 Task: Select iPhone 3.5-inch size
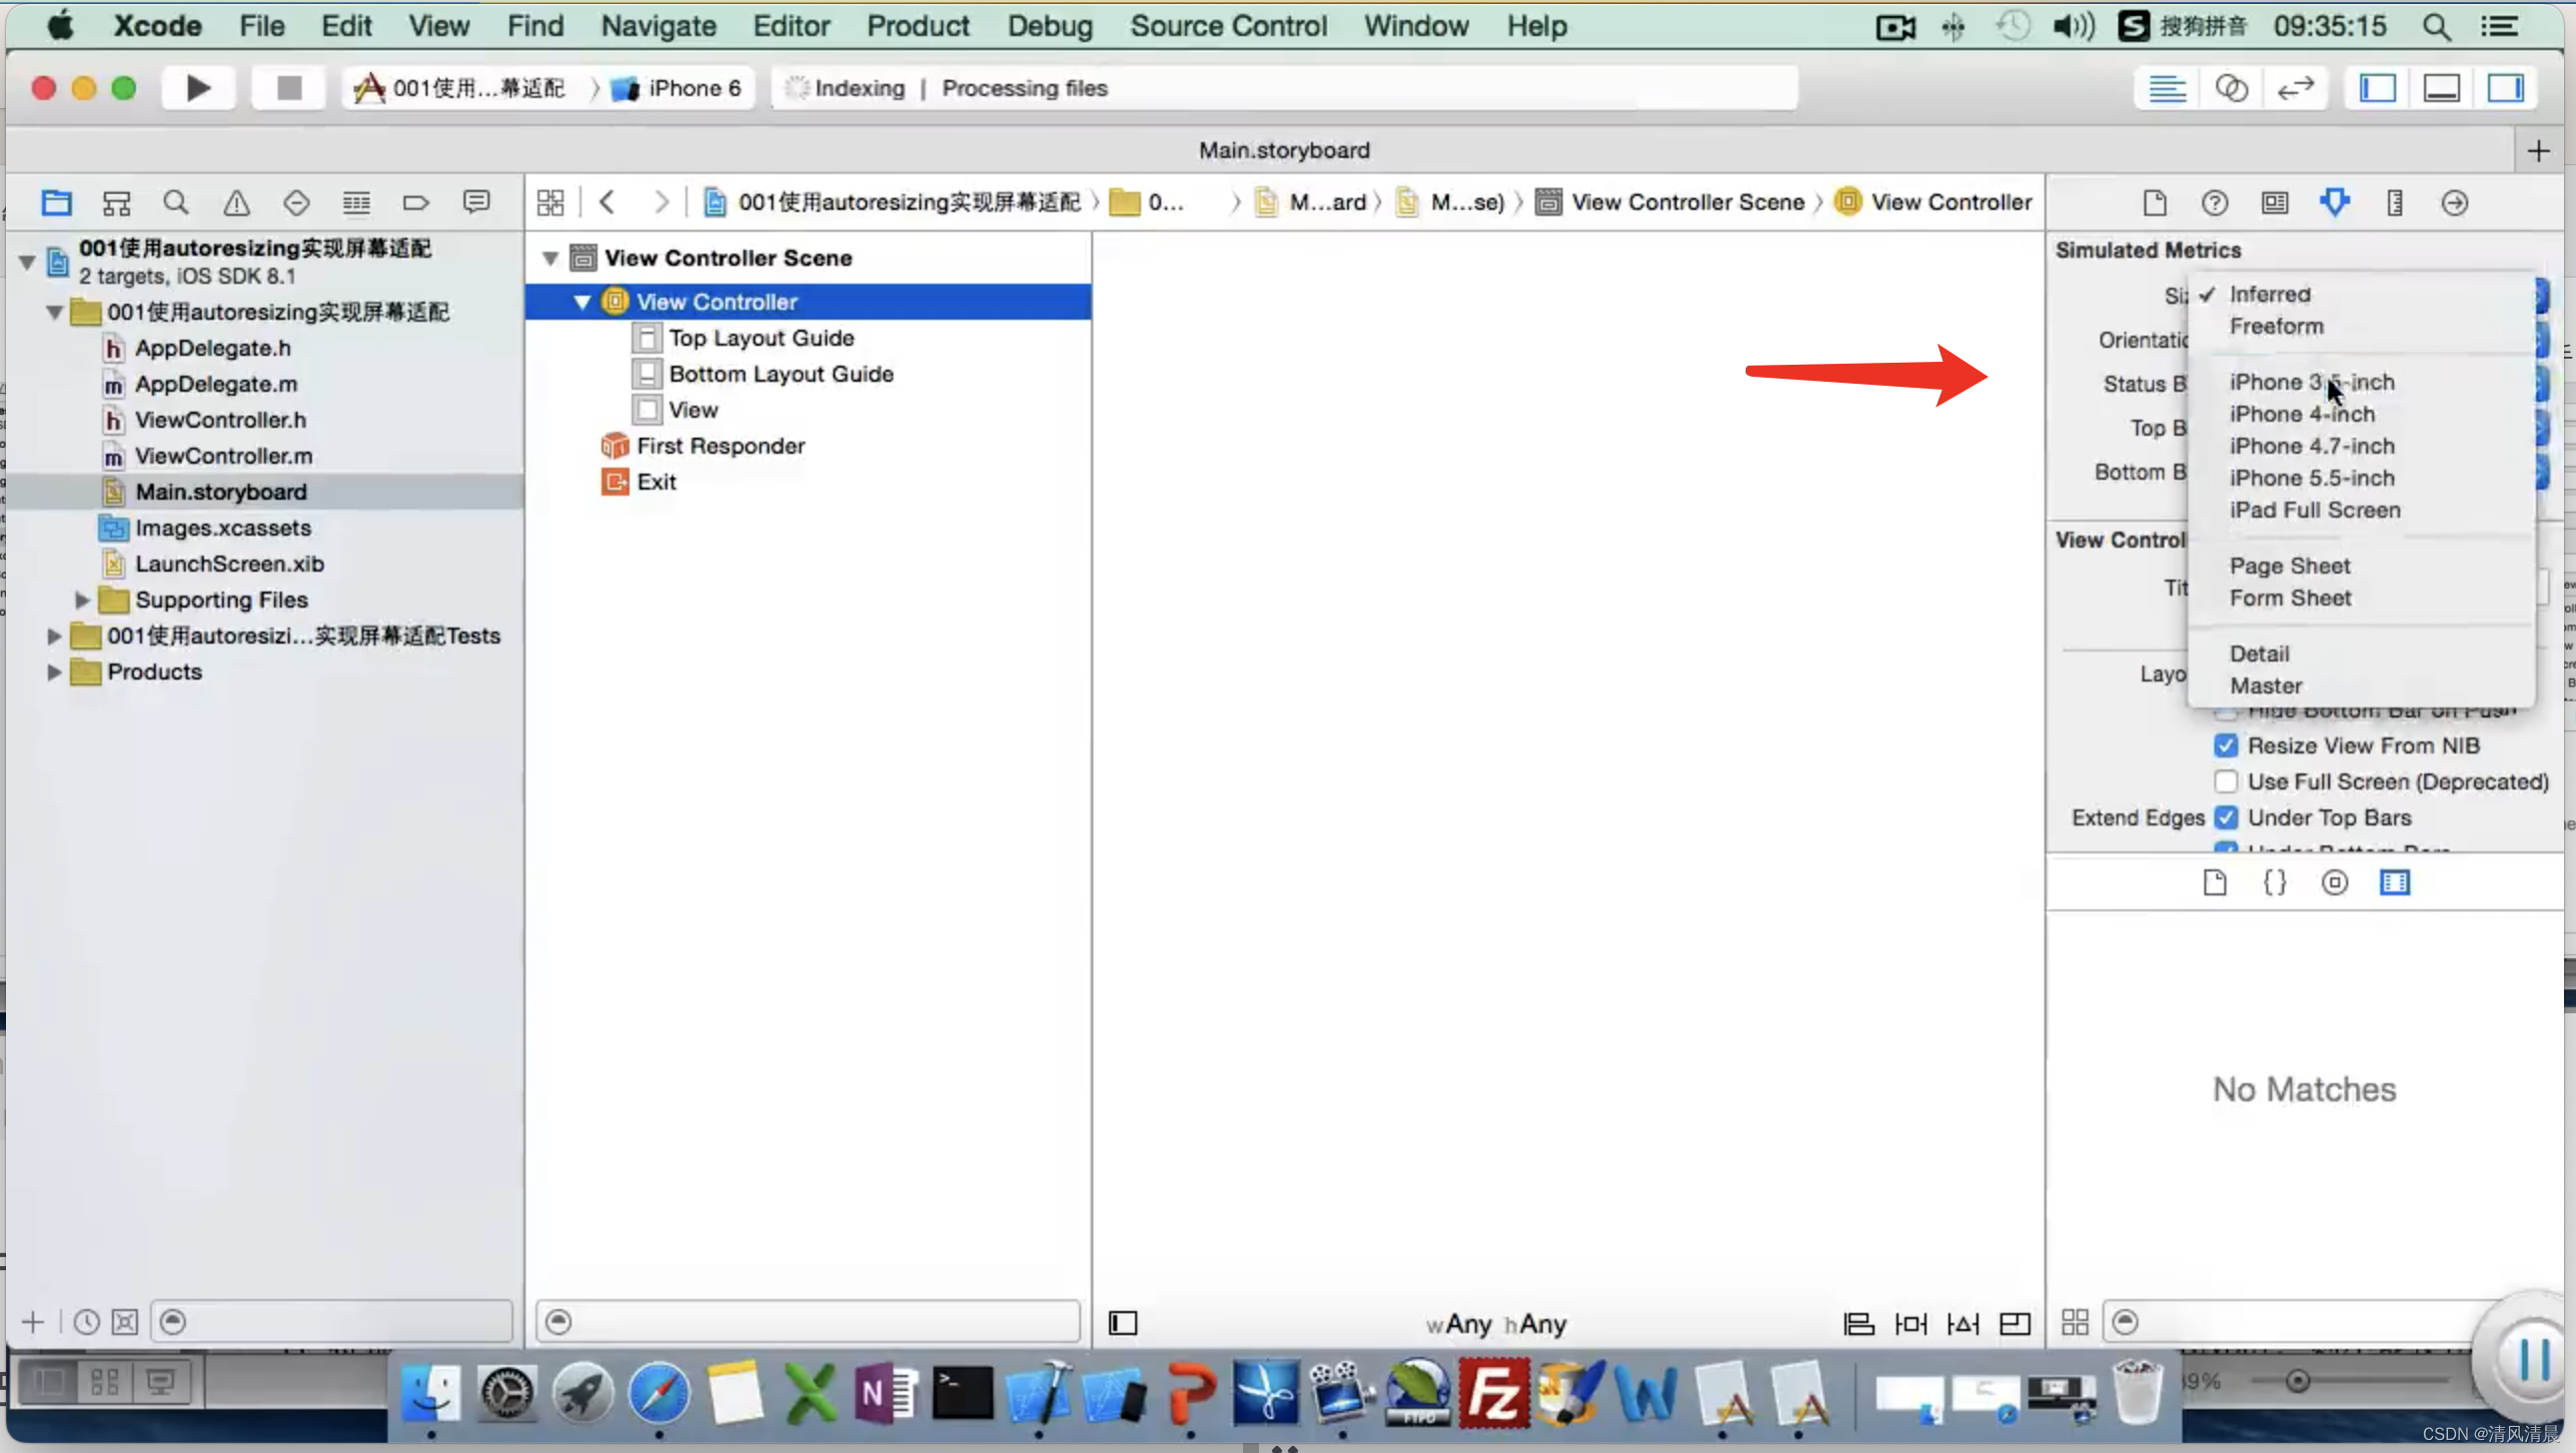pos(2312,382)
